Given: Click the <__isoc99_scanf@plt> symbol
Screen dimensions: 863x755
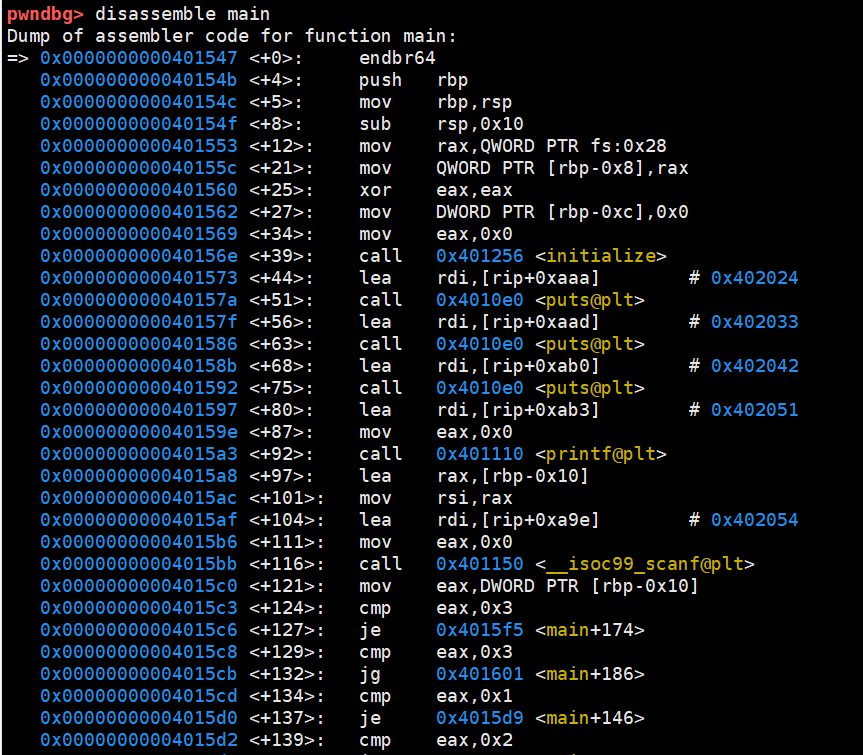Looking at the screenshot, I should (644, 564).
